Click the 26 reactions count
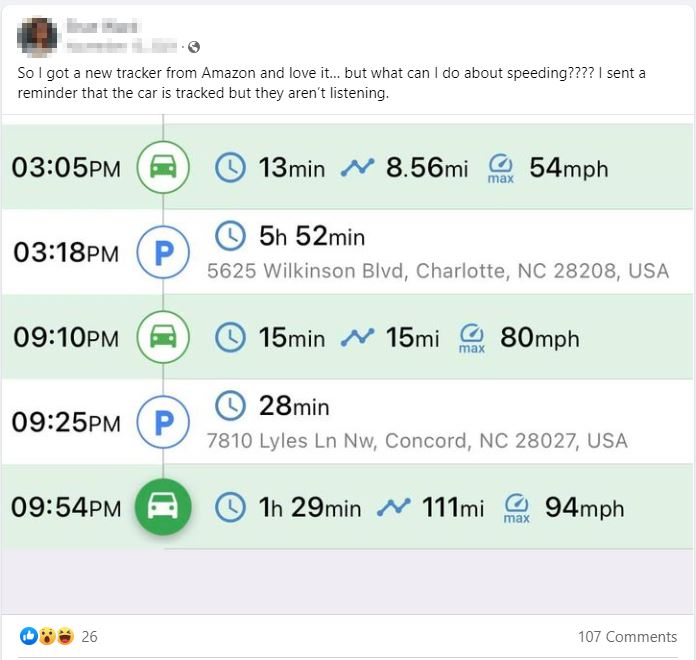Screen dimensions: 696x660 pyautogui.click(x=89, y=637)
